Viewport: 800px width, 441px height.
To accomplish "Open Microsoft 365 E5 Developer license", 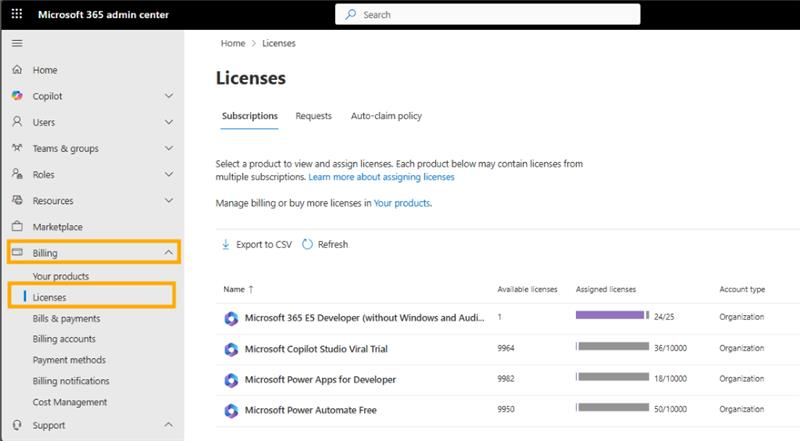I will pos(364,317).
